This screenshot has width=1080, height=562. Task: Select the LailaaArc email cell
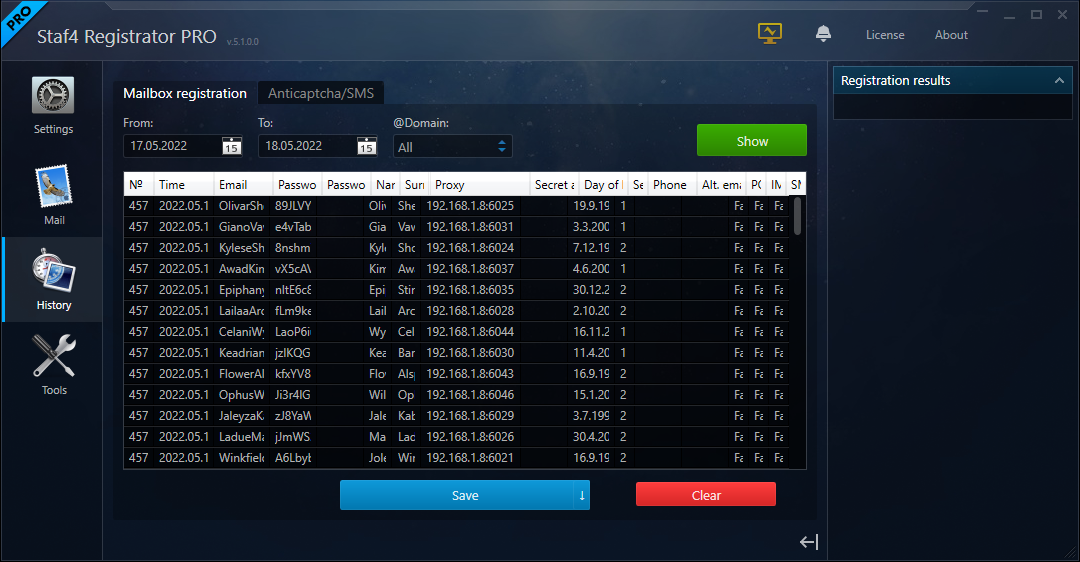click(x=241, y=311)
